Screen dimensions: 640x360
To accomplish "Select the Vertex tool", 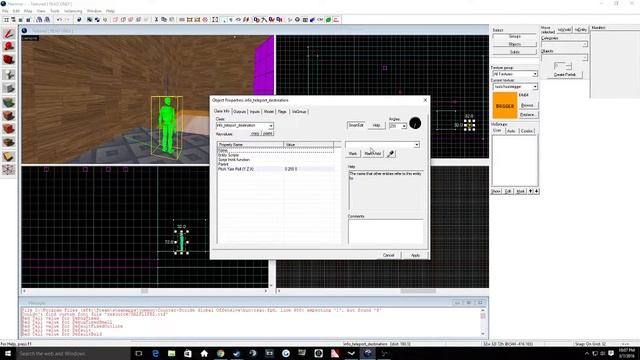I will 9,170.
